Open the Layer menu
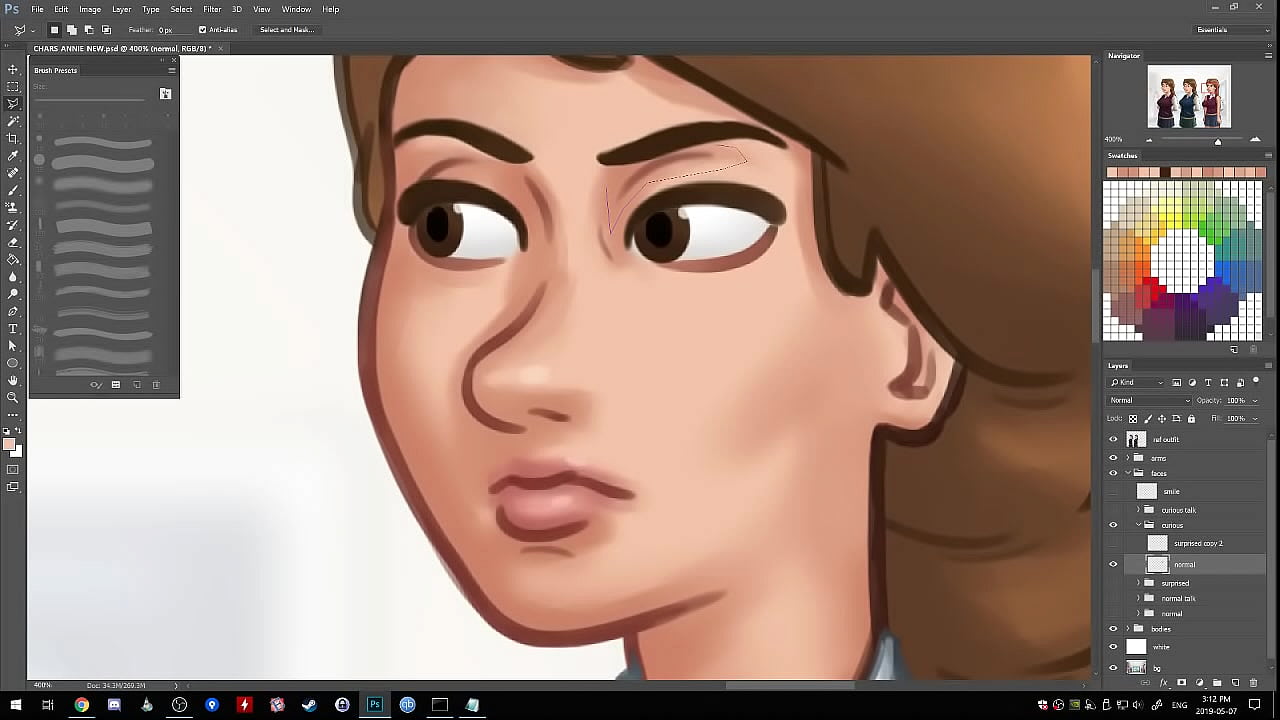 (121, 9)
